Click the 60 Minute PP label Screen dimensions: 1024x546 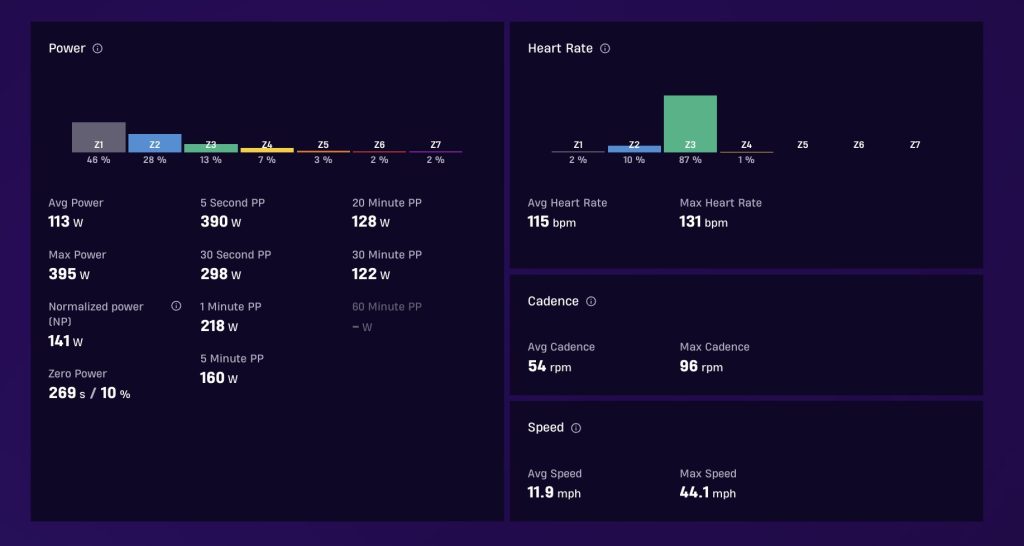point(387,306)
